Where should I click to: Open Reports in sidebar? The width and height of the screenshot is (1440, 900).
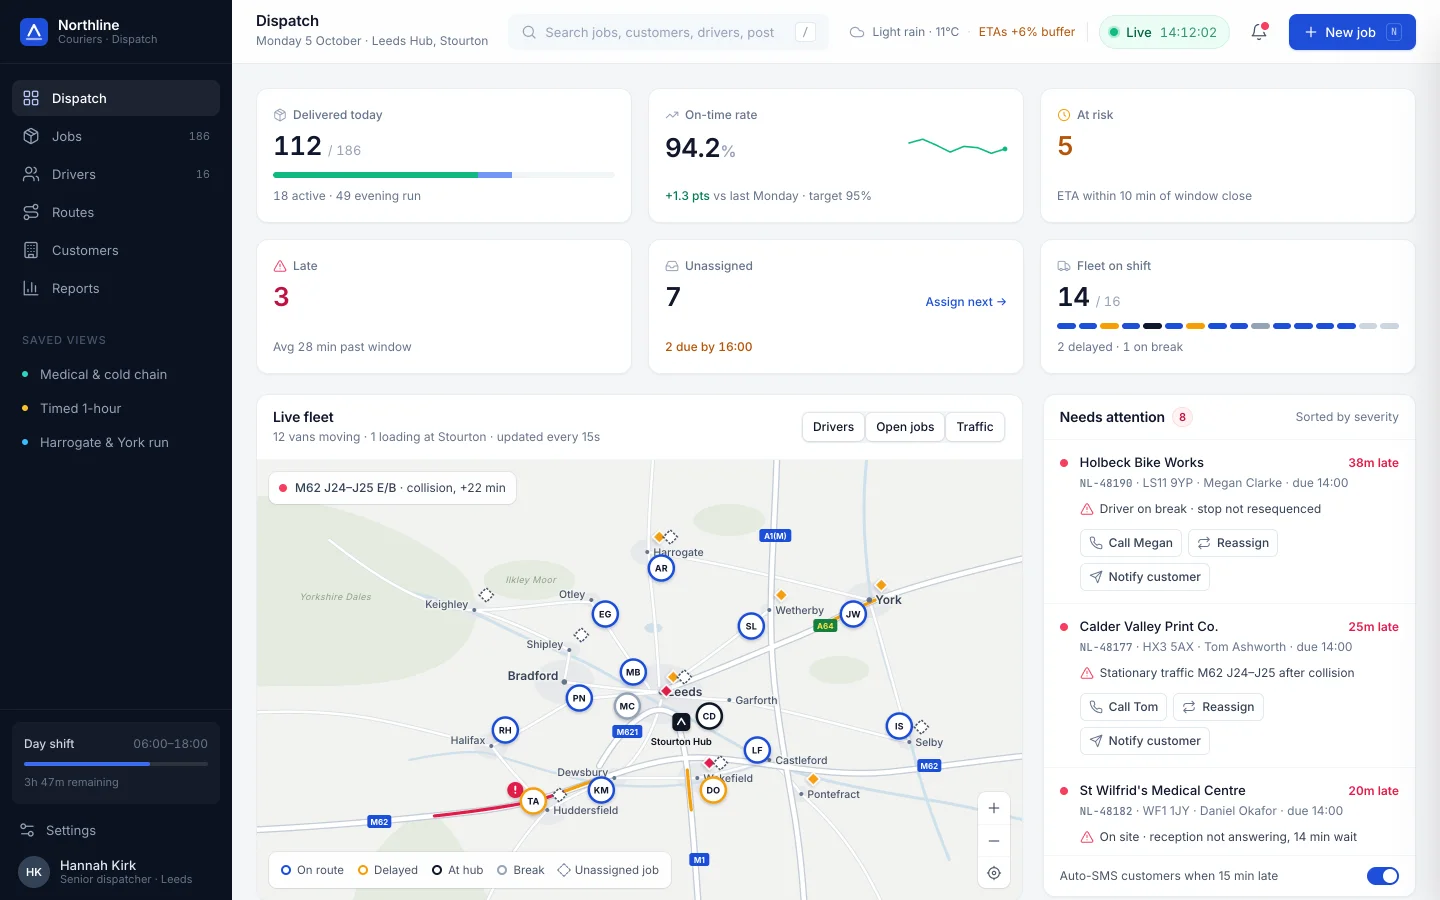(116, 288)
